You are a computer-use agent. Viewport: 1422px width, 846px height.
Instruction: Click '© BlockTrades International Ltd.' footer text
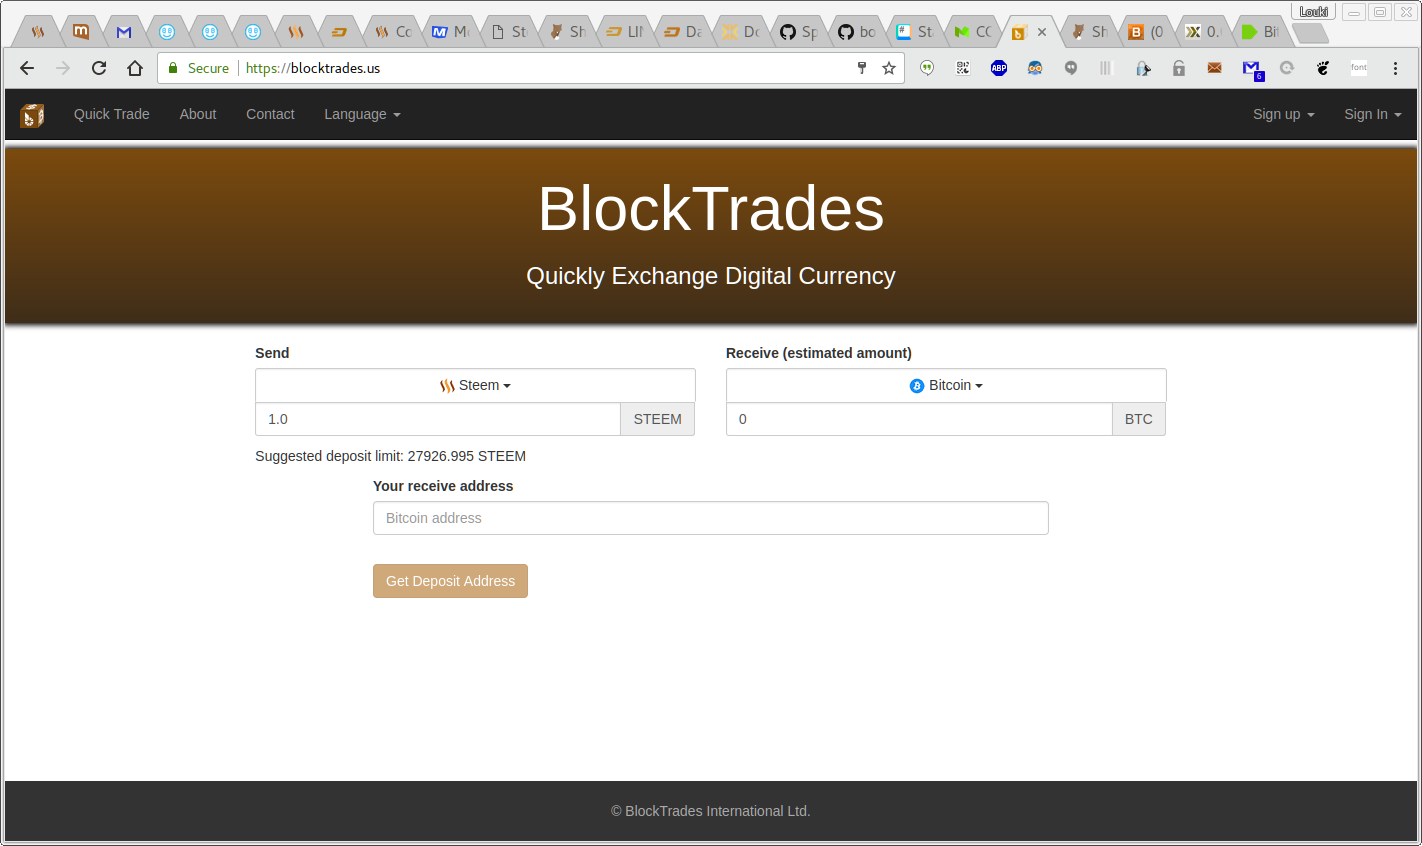711,811
